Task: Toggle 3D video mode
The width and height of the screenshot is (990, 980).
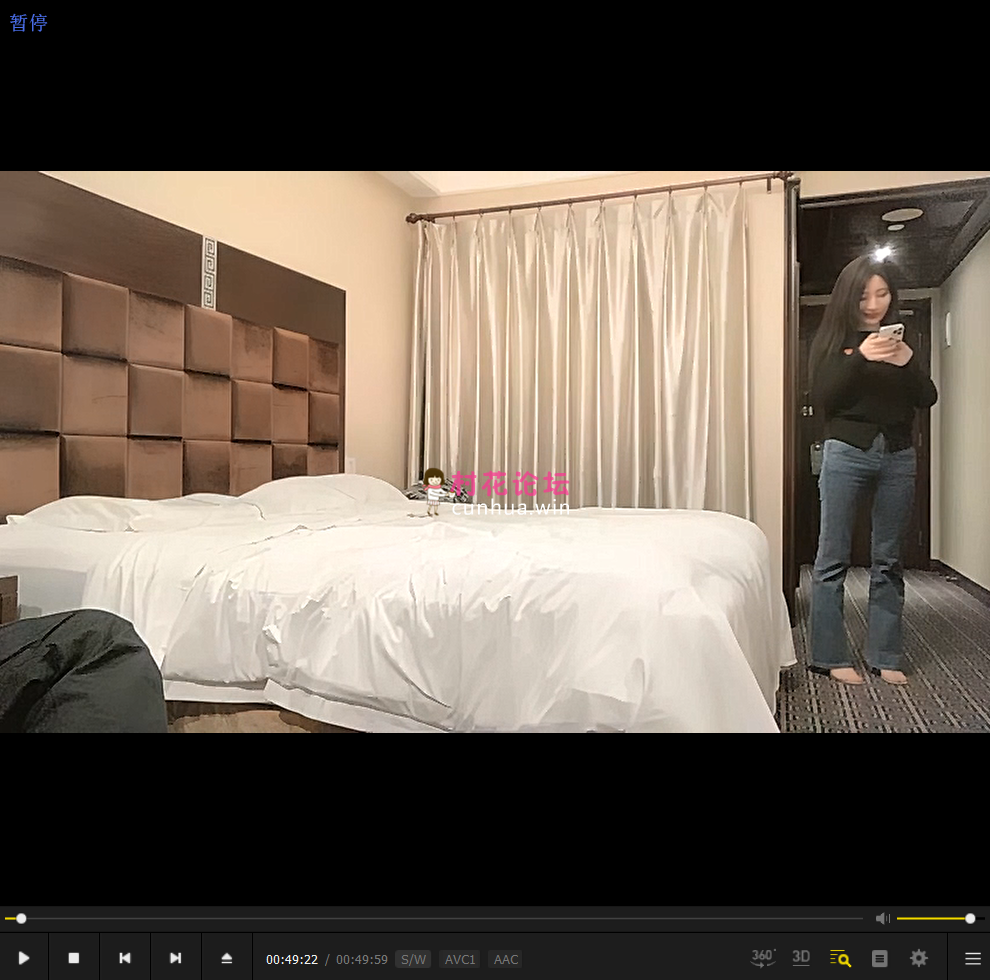Action: [801, 958]
